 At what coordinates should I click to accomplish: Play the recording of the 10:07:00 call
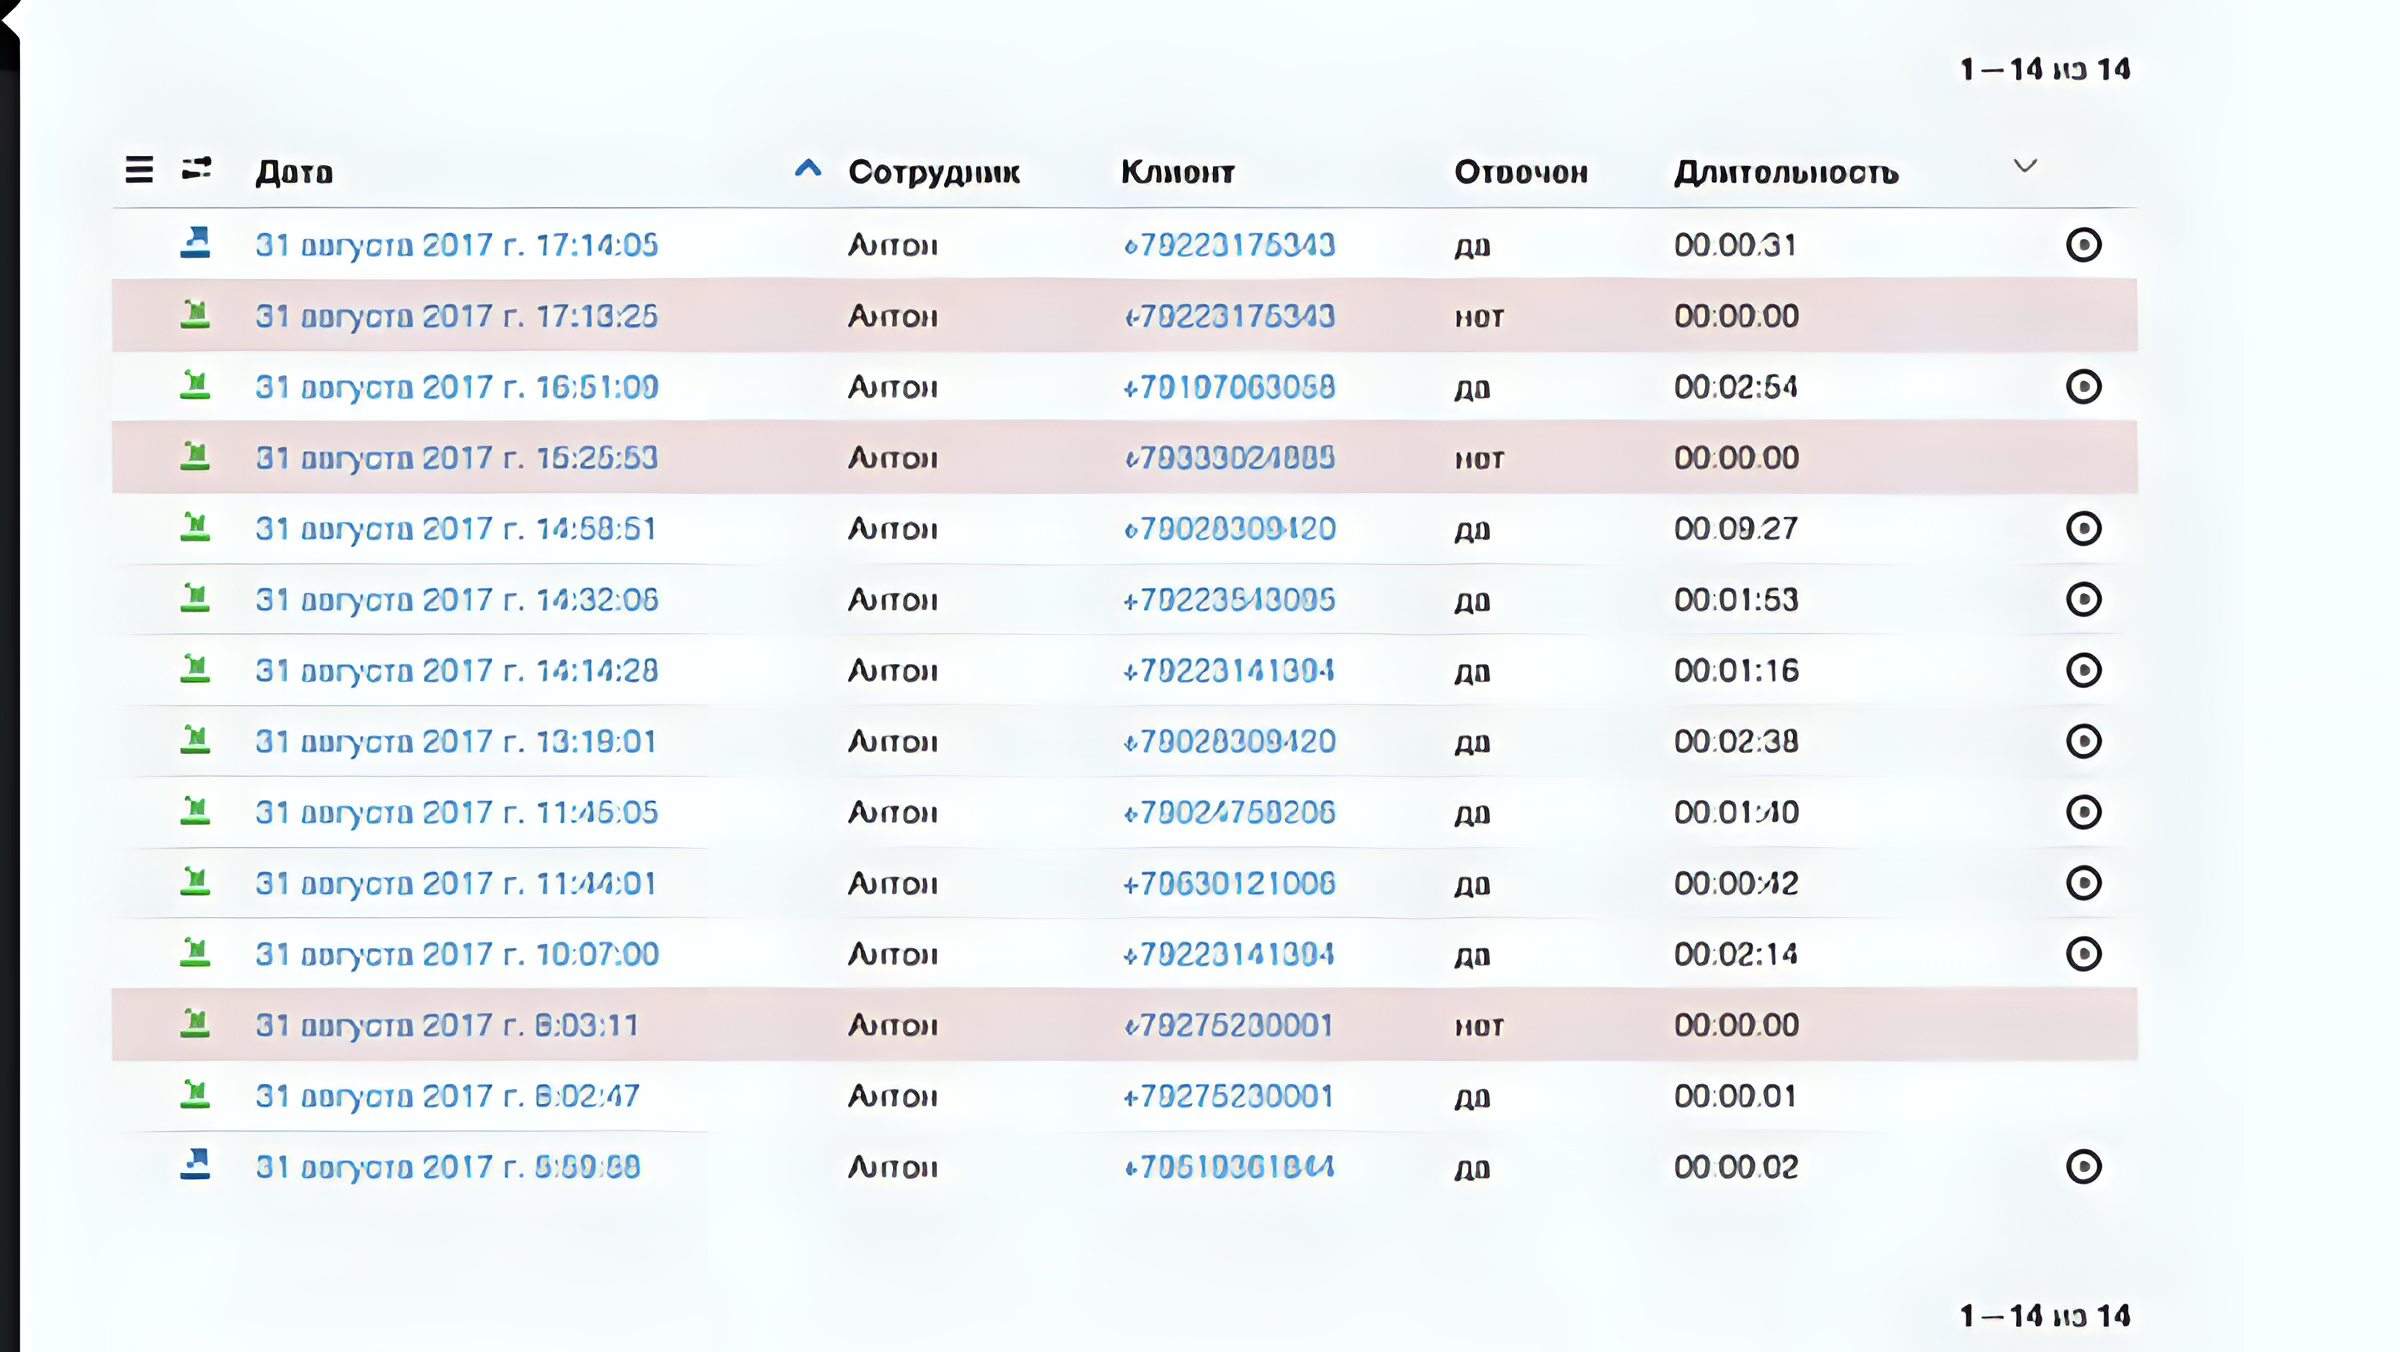pos(2084,954)
